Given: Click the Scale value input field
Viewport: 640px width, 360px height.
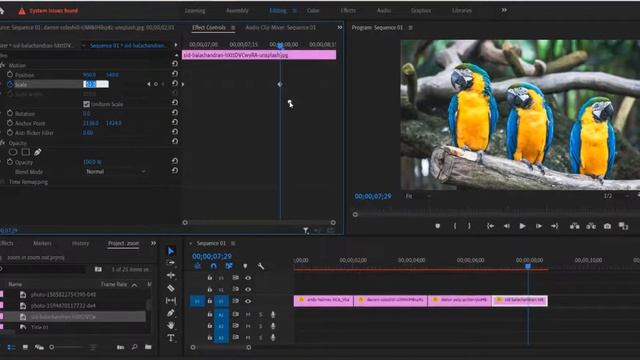Looking at the screenshot, I should pyautogui.click(x=96, y=84).
